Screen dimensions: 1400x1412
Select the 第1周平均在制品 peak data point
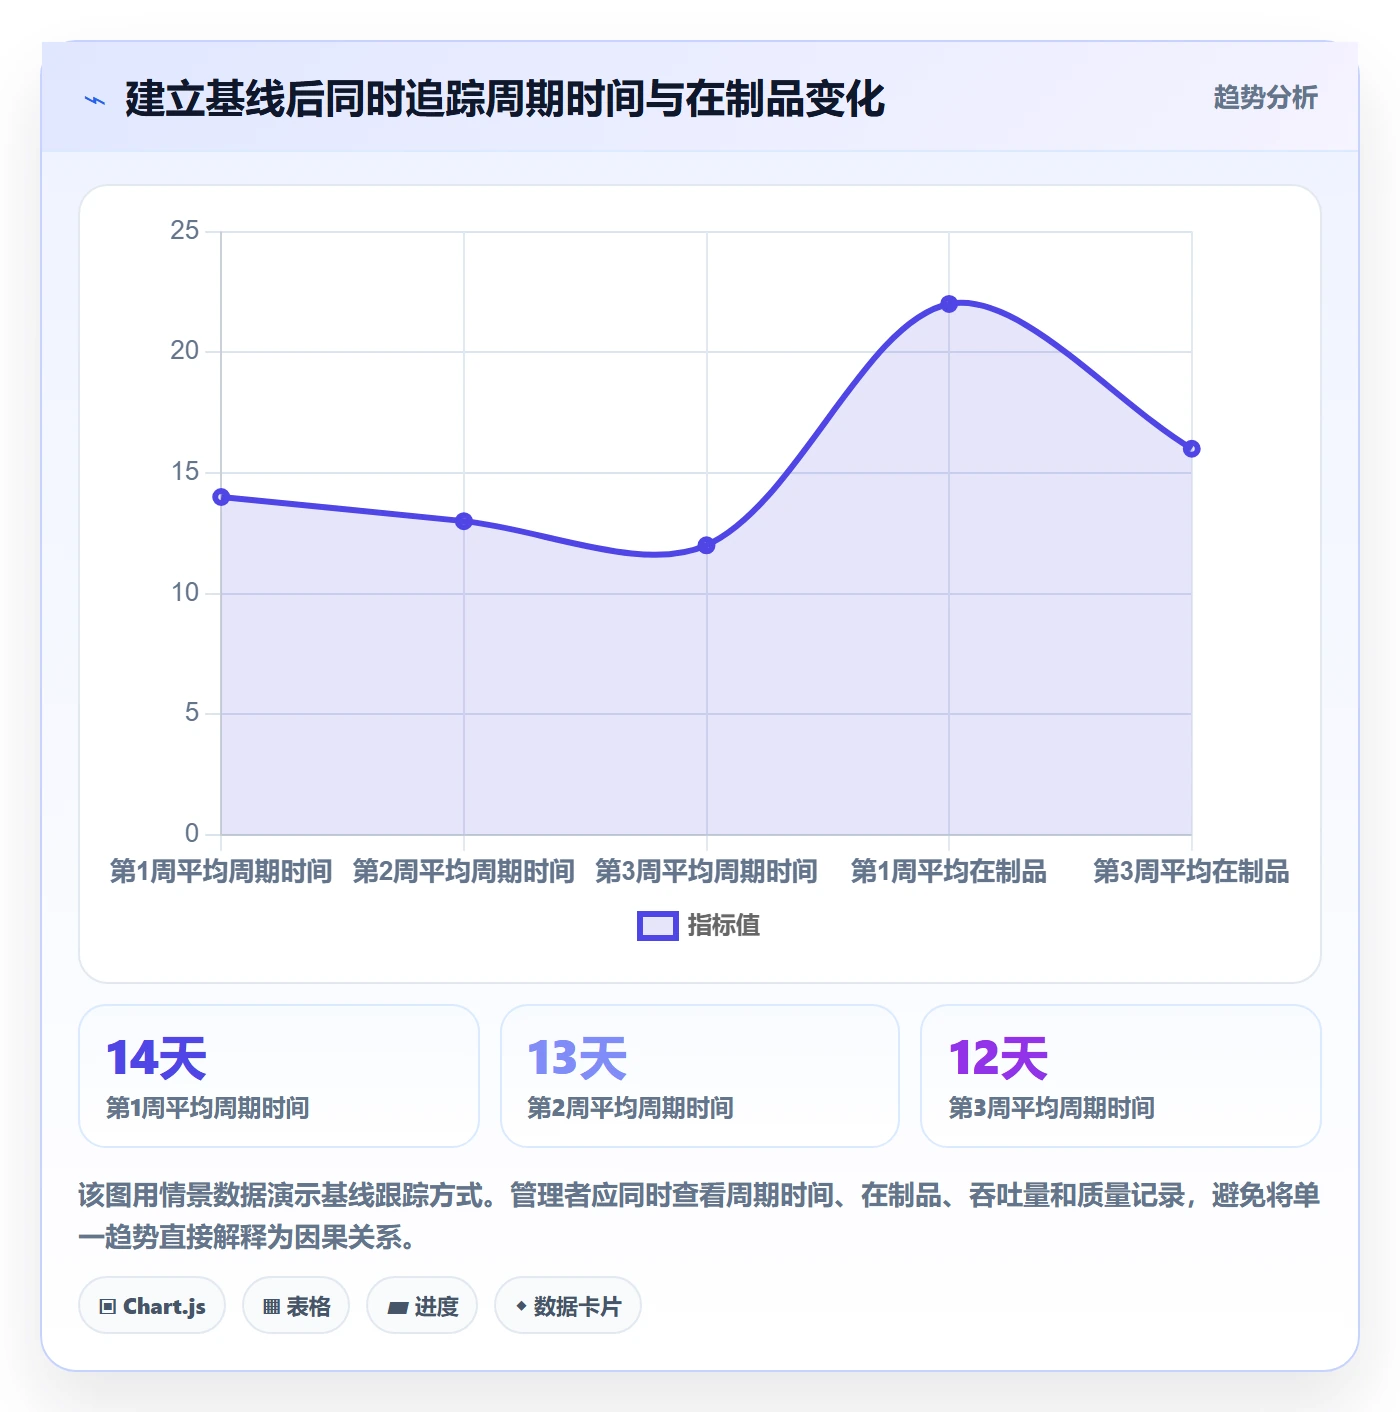[x=949, y=304]
